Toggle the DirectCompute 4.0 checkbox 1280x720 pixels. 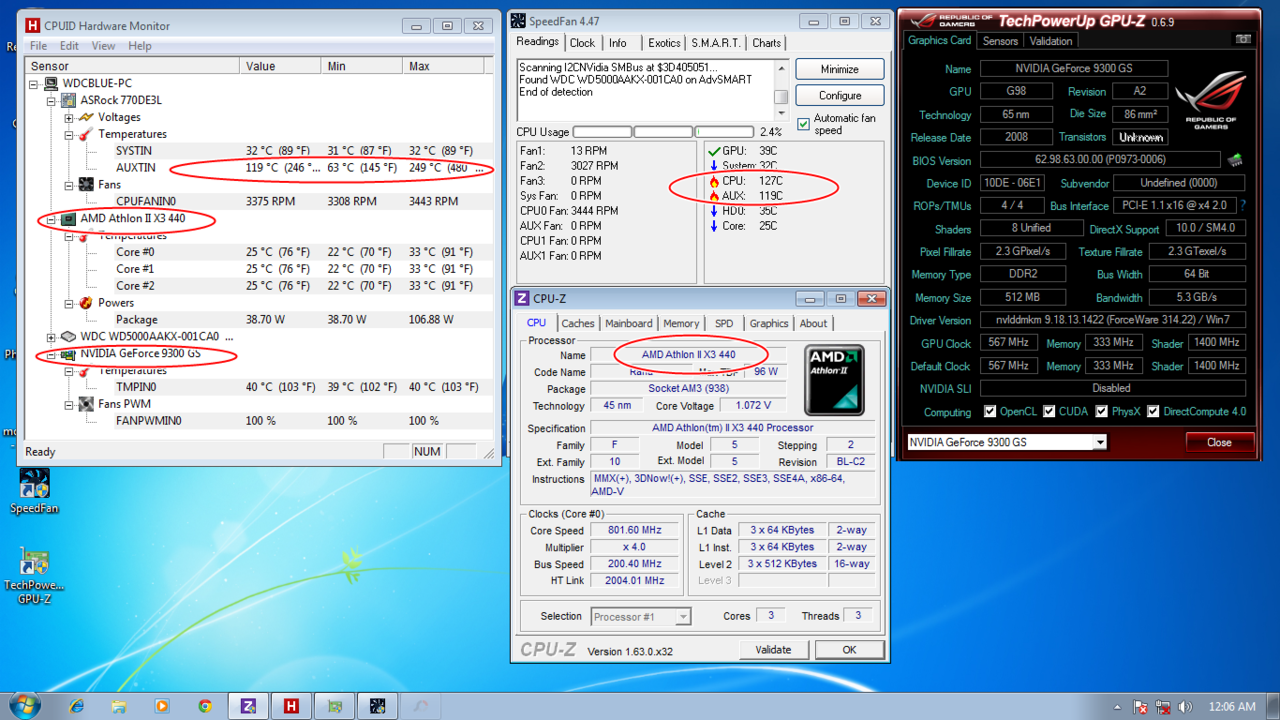pos(1153,411)
